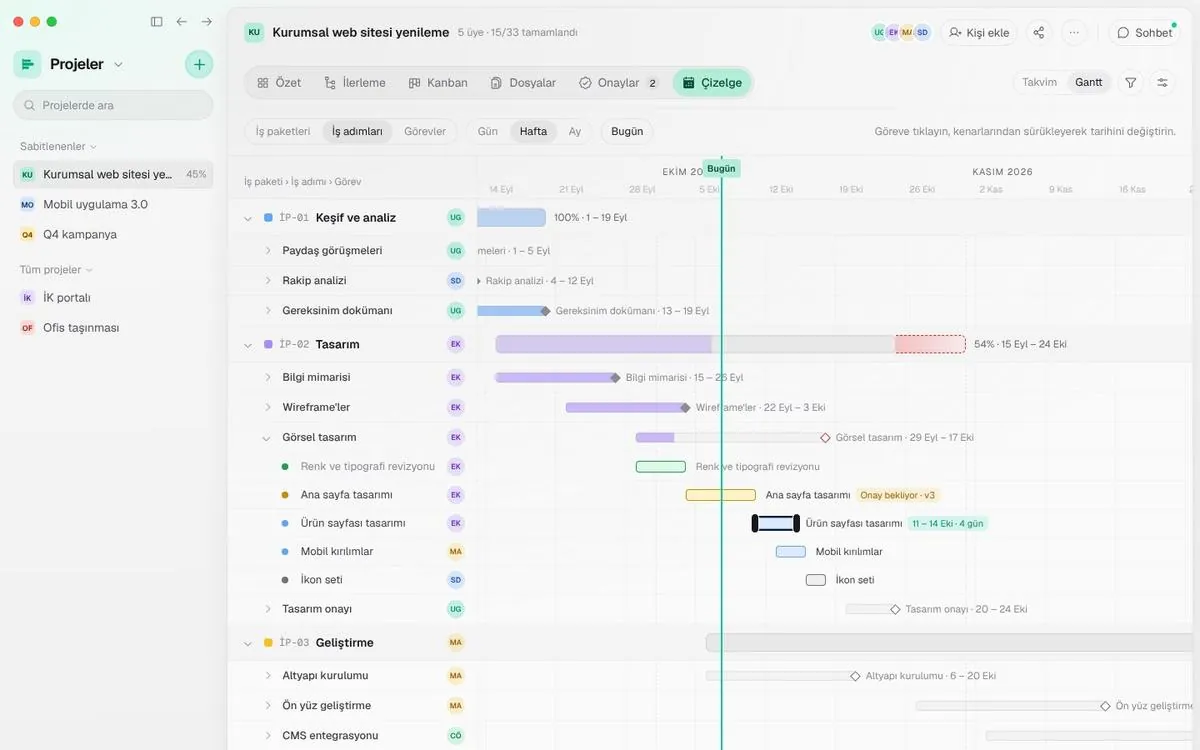Show the İş paketleri level

click(283, 131)
